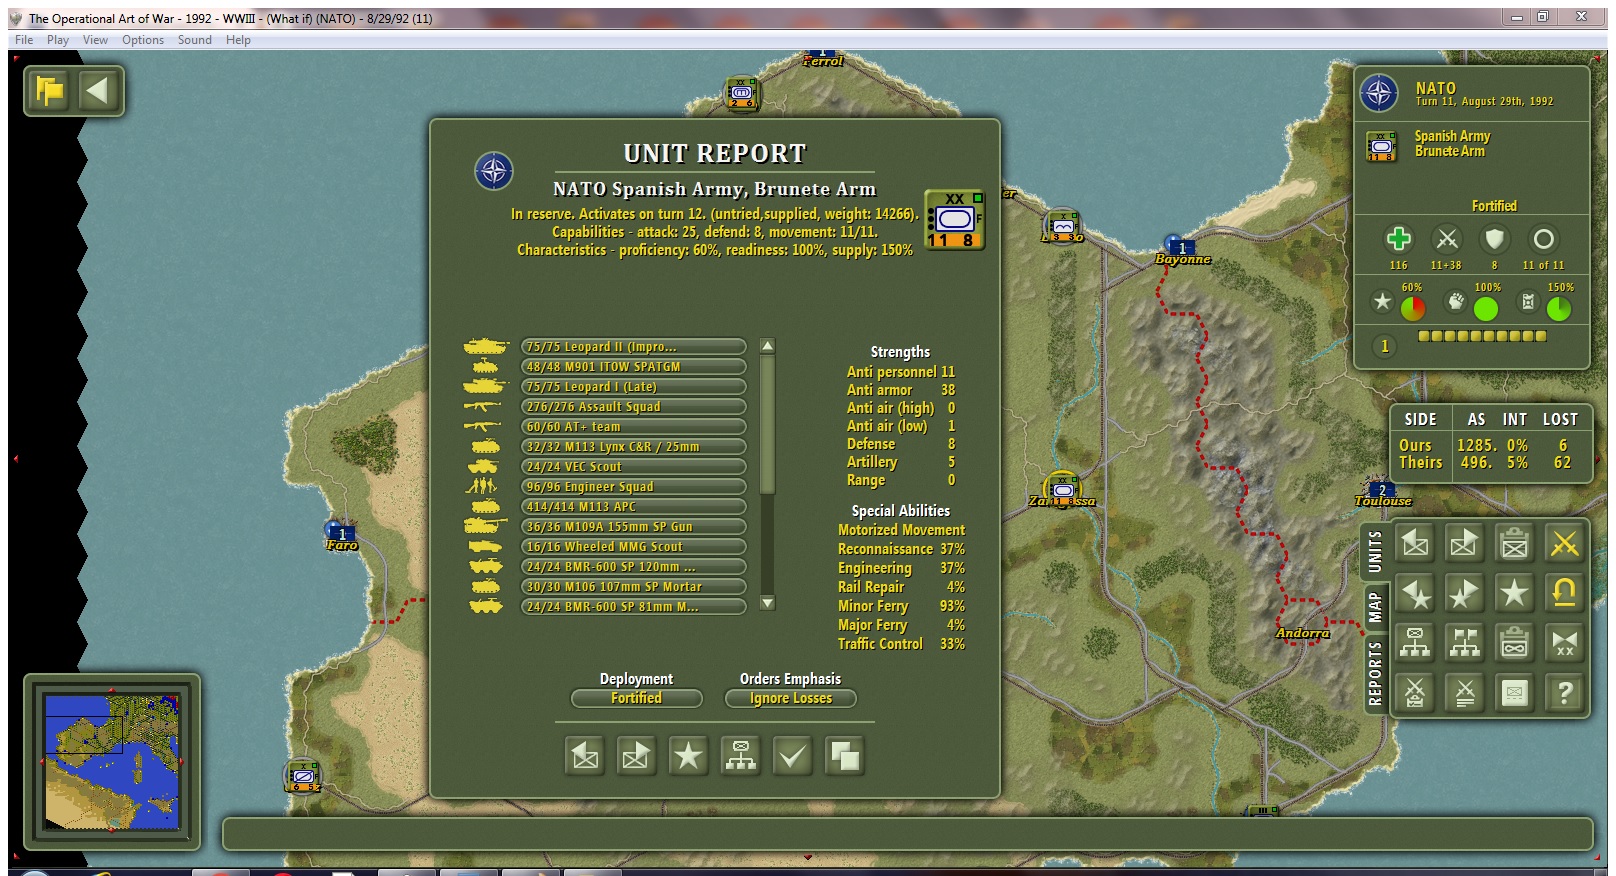Click previous unit button in Unit Report
Screen dimensions: 1616x876
tap(585, 756)
